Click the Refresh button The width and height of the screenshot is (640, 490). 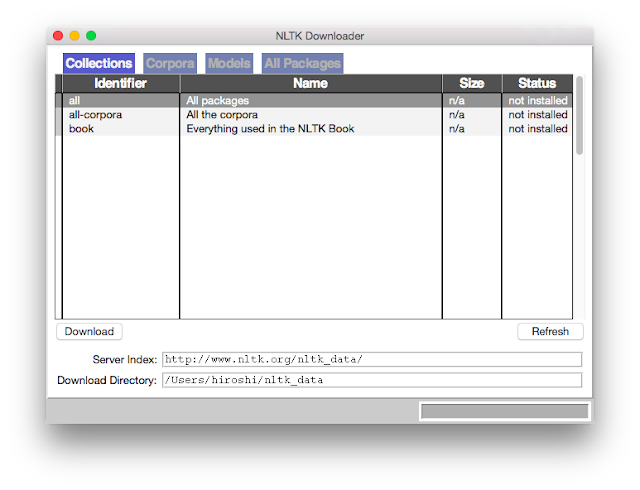[550, 331]
